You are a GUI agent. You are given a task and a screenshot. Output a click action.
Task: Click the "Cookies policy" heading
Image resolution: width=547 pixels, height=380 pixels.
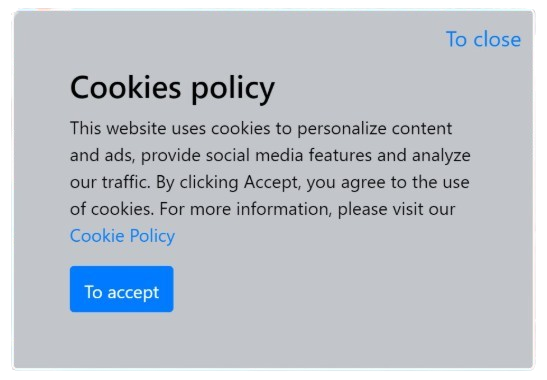pos(172,88)
